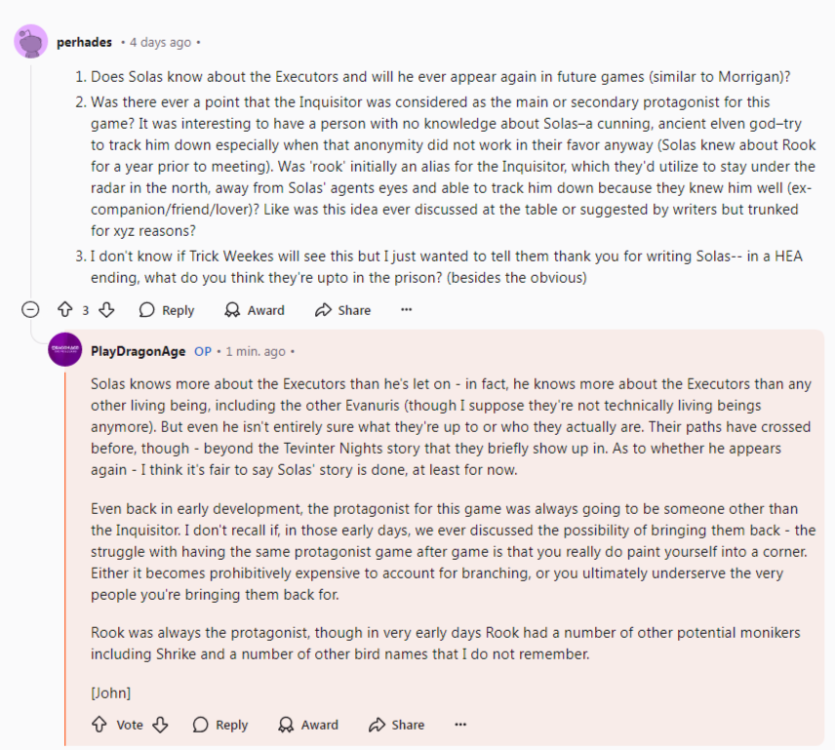This screenshot has height=750, width=835.
Task: Downvote the PlayDragonAge reply
Action: pos(160,724)
